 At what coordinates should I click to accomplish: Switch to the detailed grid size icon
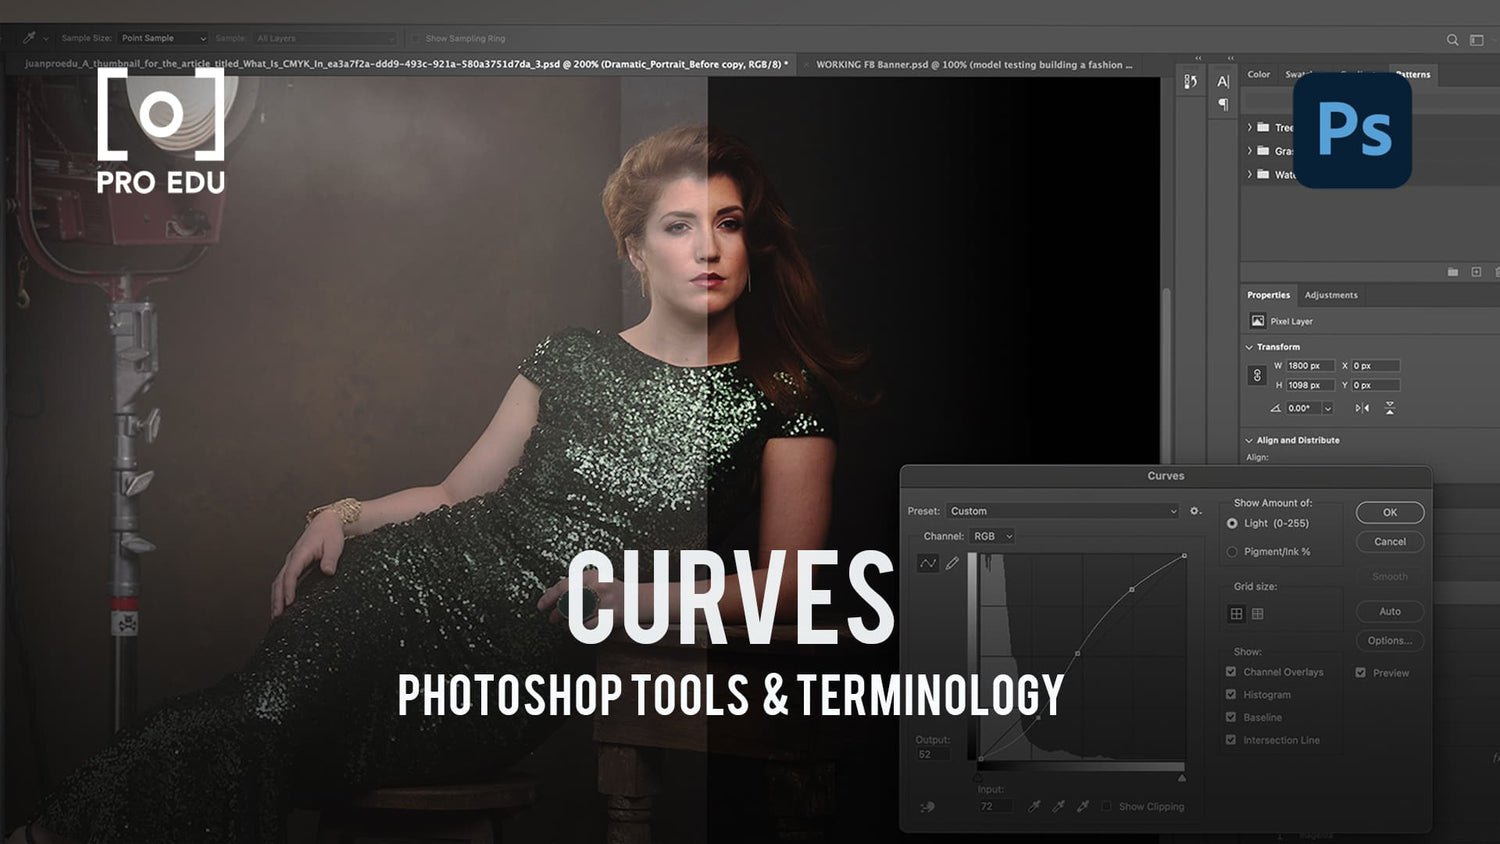point(1258,613)
